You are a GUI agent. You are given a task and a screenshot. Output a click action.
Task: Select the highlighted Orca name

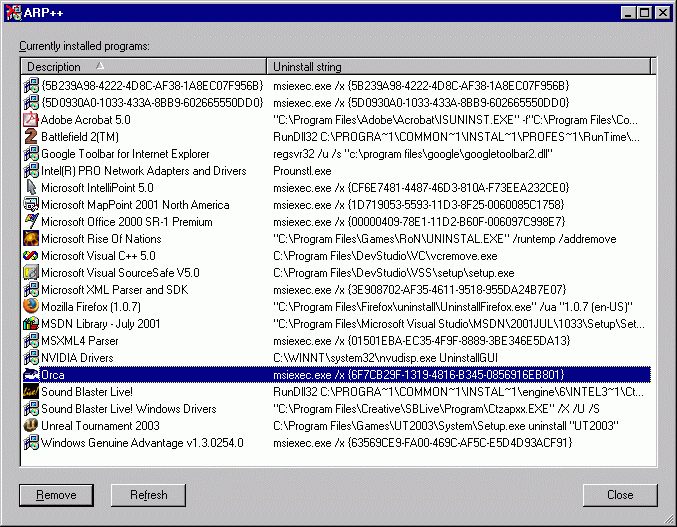(53, 375)
